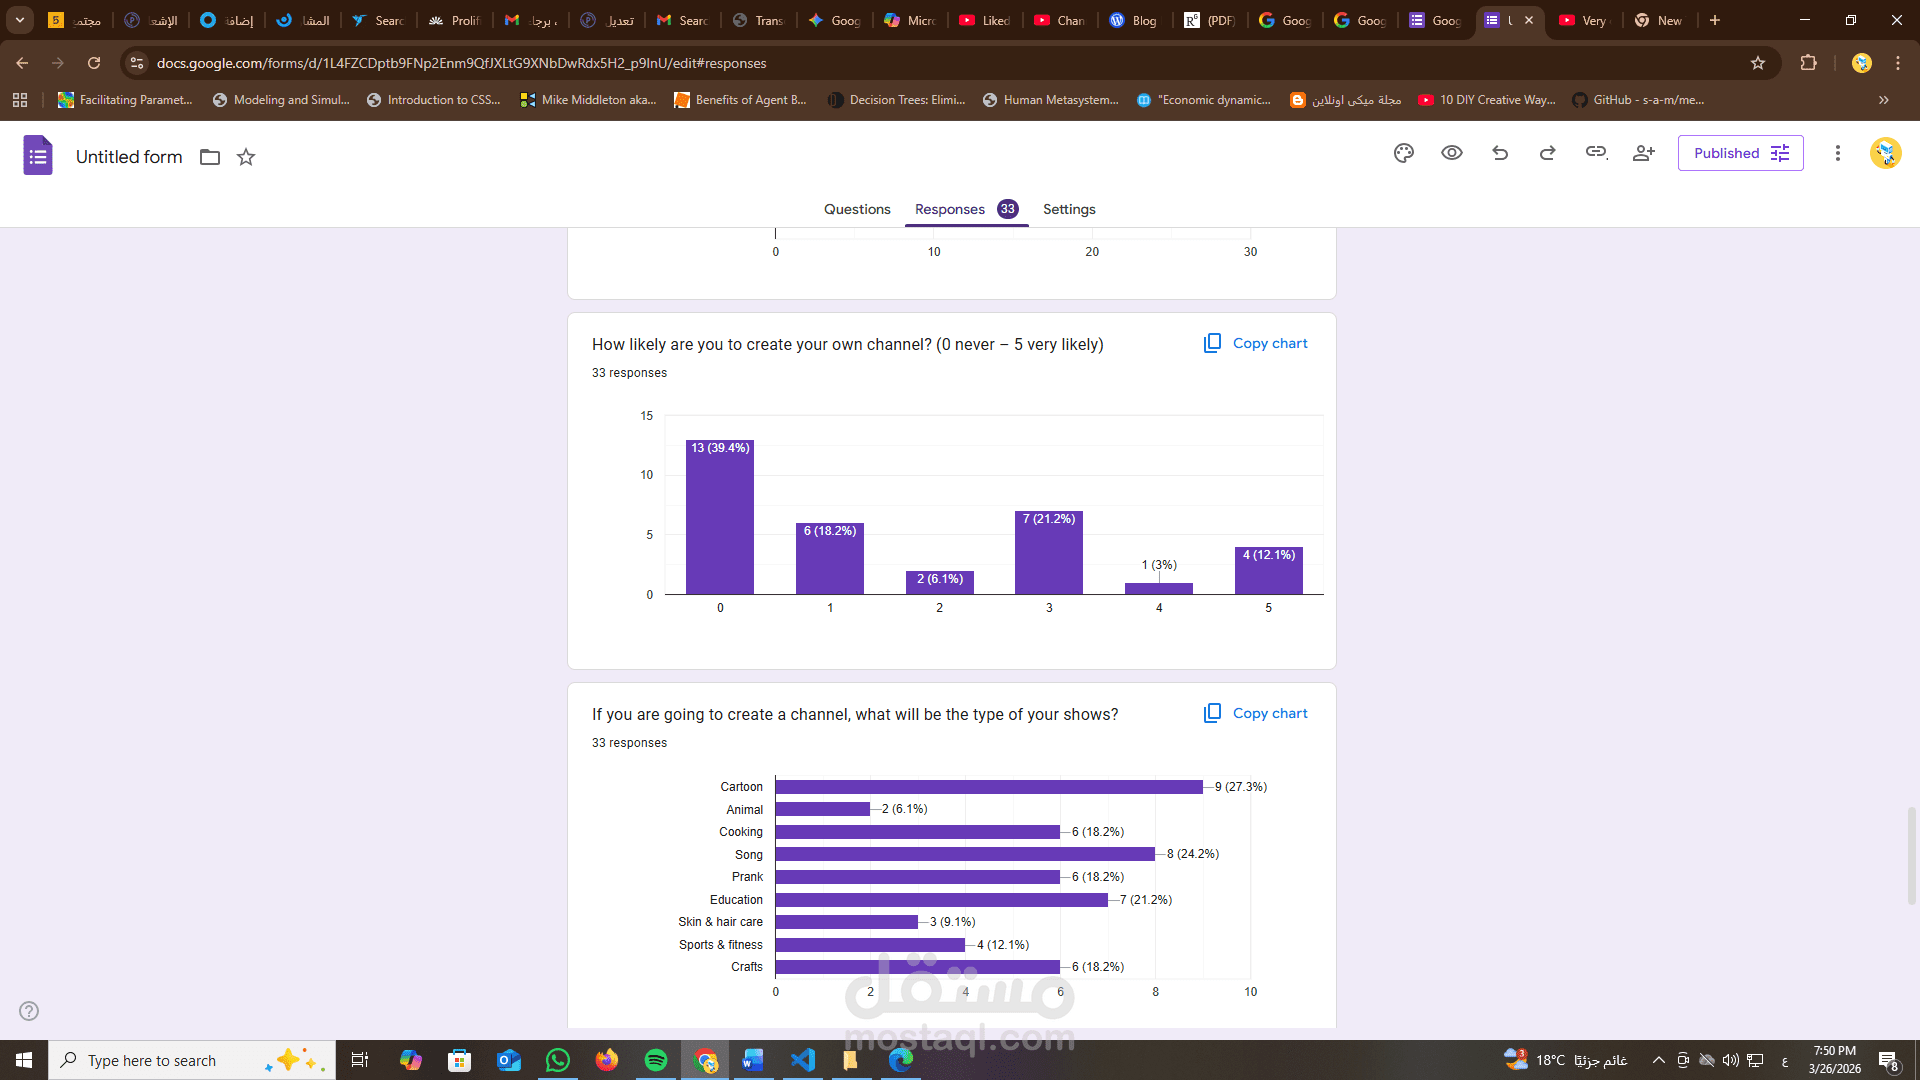Copy chart for channel likelihood question
The height and width of the screenshot is (1080, 1920).
[x=1256, y=343]
